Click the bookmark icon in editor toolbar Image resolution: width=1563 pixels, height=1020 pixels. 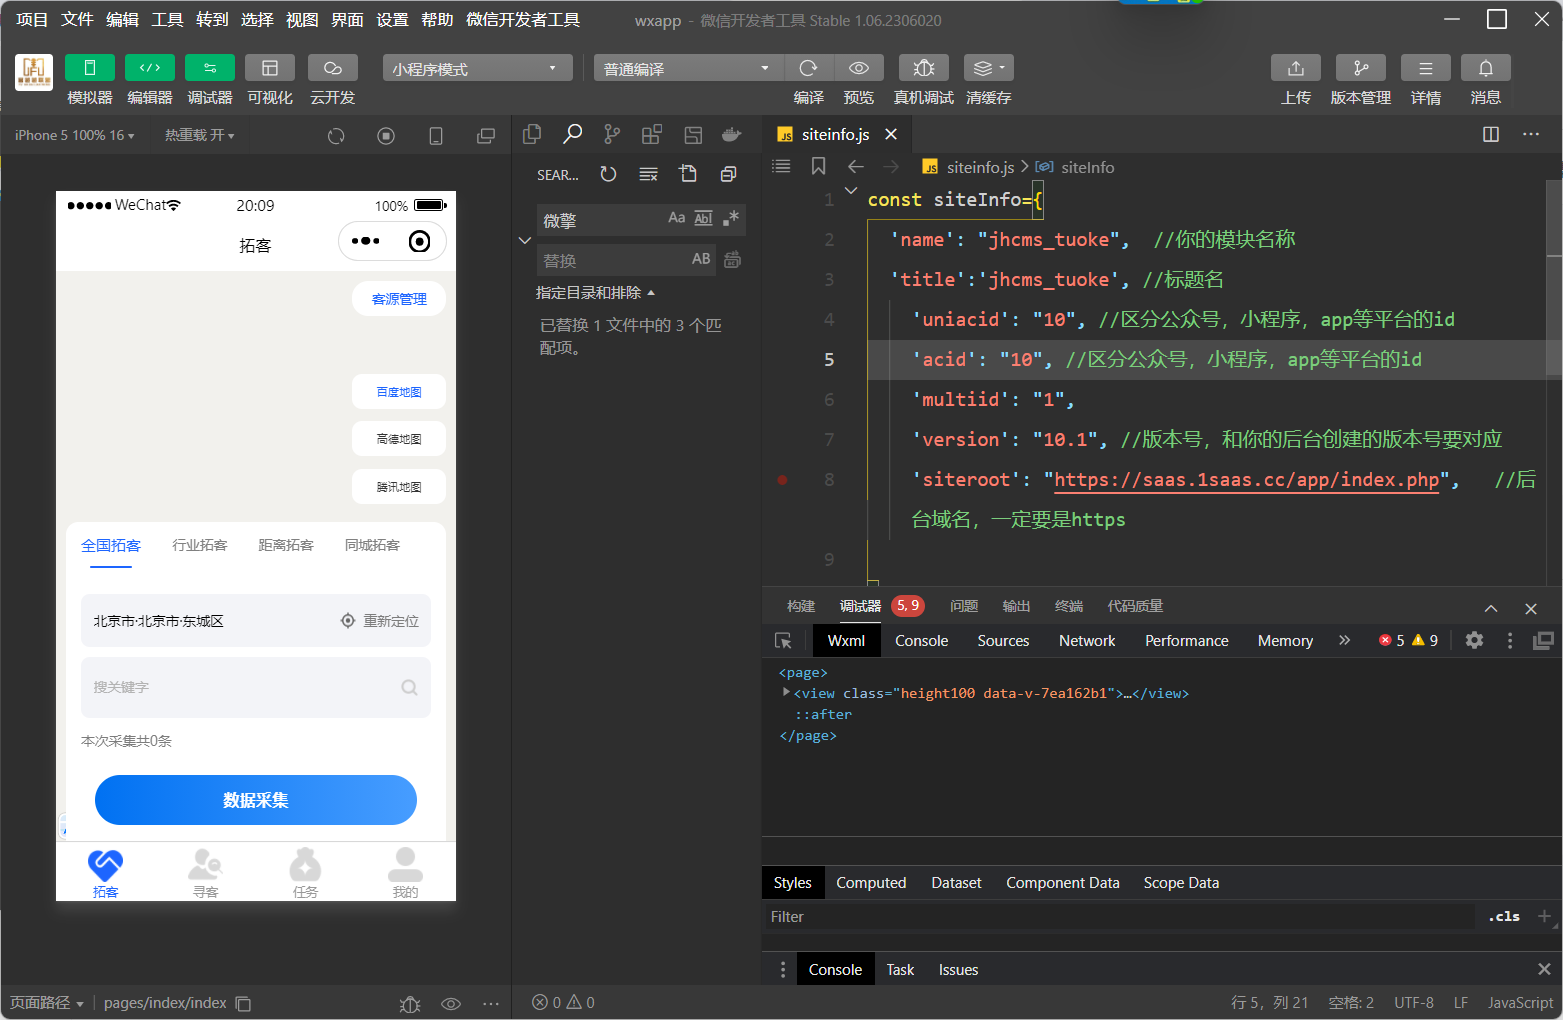tap(818, 166)
